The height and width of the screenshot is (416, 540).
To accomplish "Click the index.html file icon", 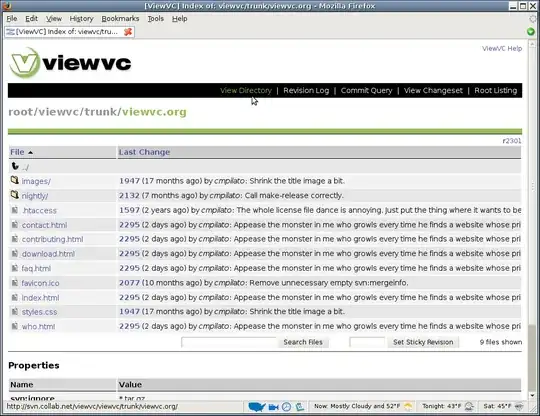I will (14, 297).
